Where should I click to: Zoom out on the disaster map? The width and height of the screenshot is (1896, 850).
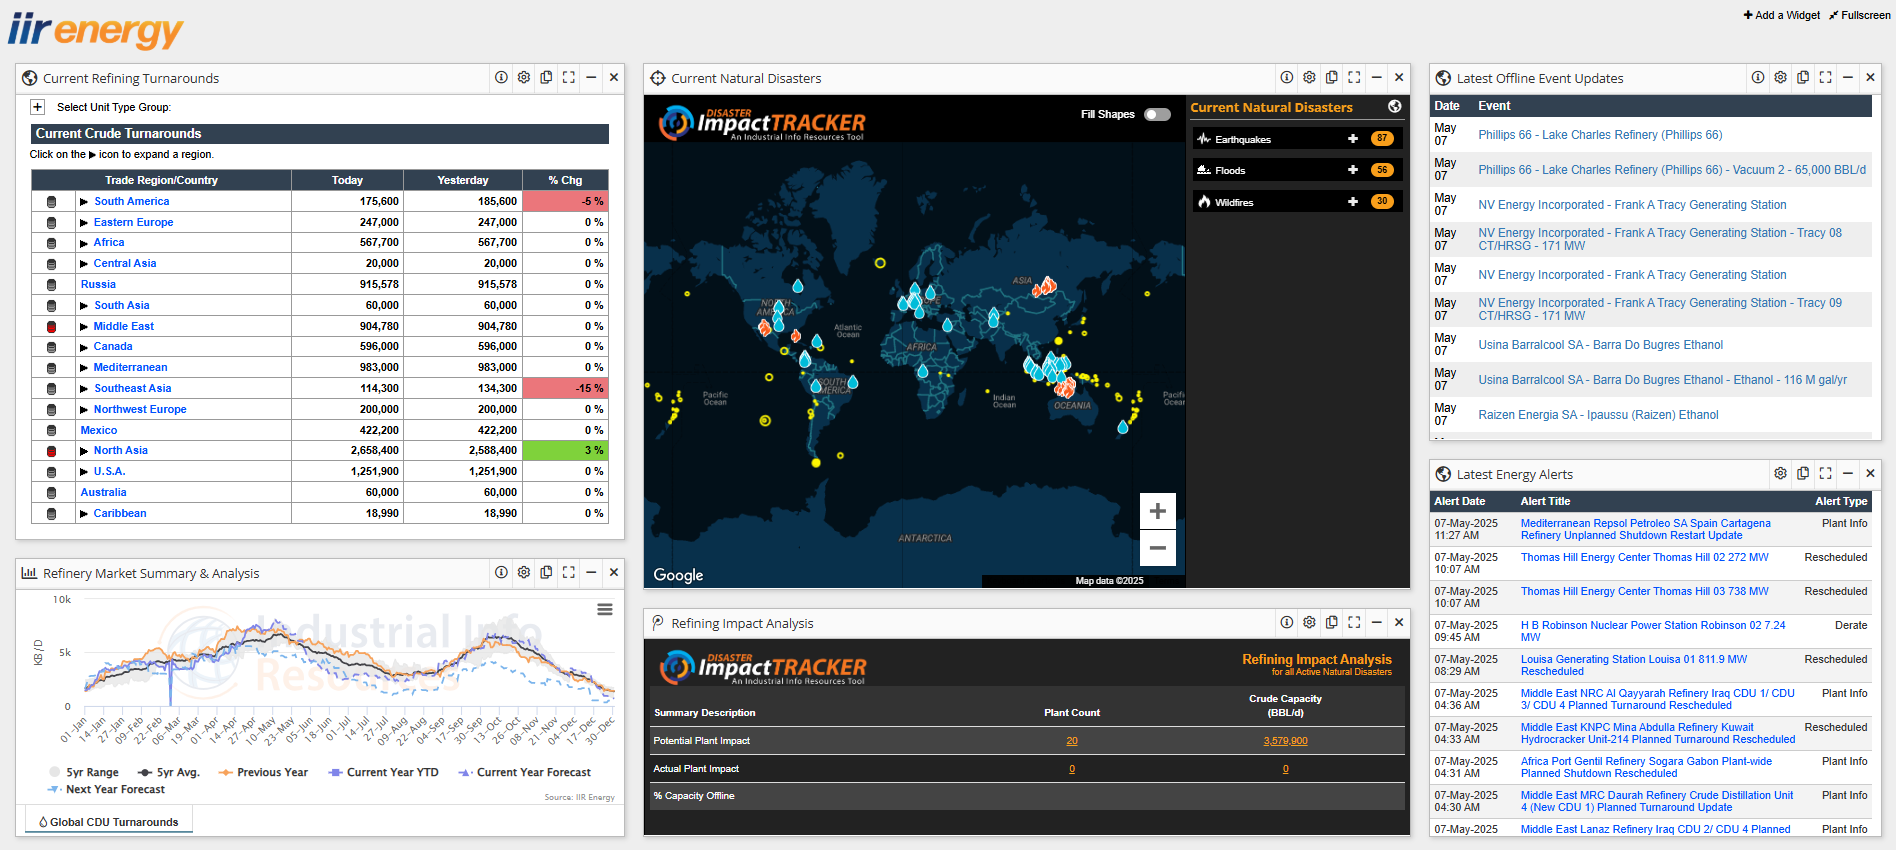click(x=1158, y=548)
